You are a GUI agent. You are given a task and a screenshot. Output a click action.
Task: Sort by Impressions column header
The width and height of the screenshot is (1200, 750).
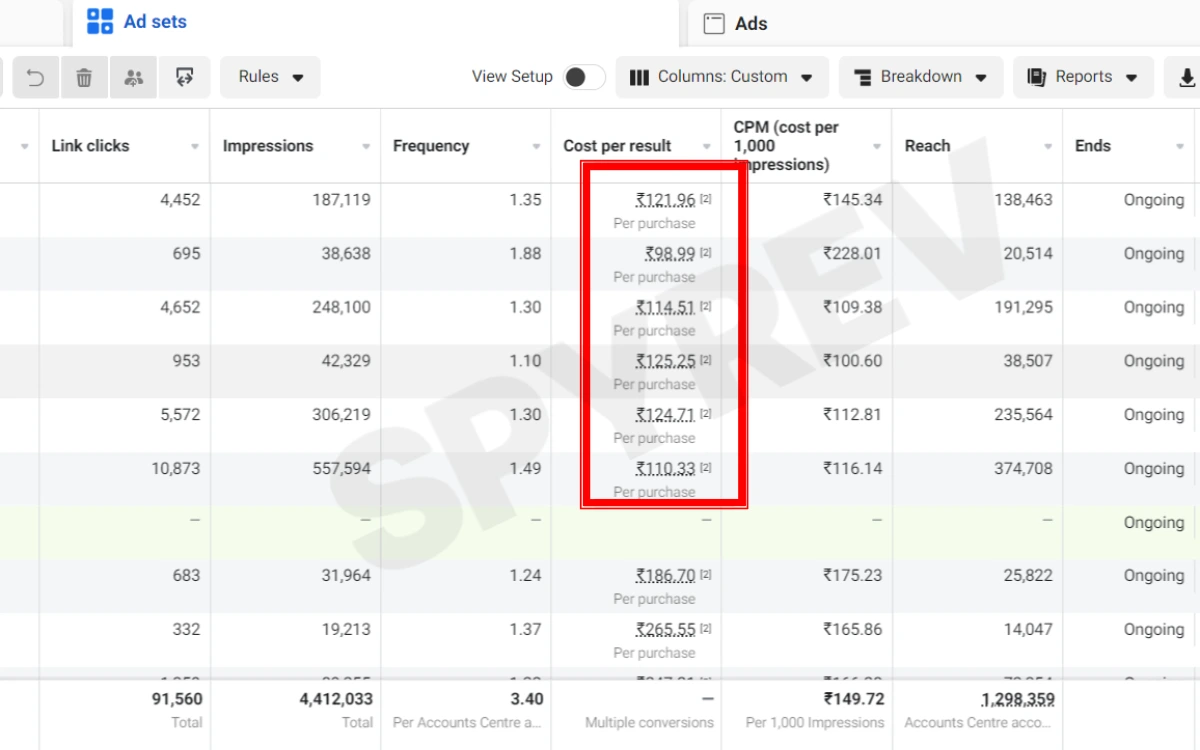coord(268,146)
